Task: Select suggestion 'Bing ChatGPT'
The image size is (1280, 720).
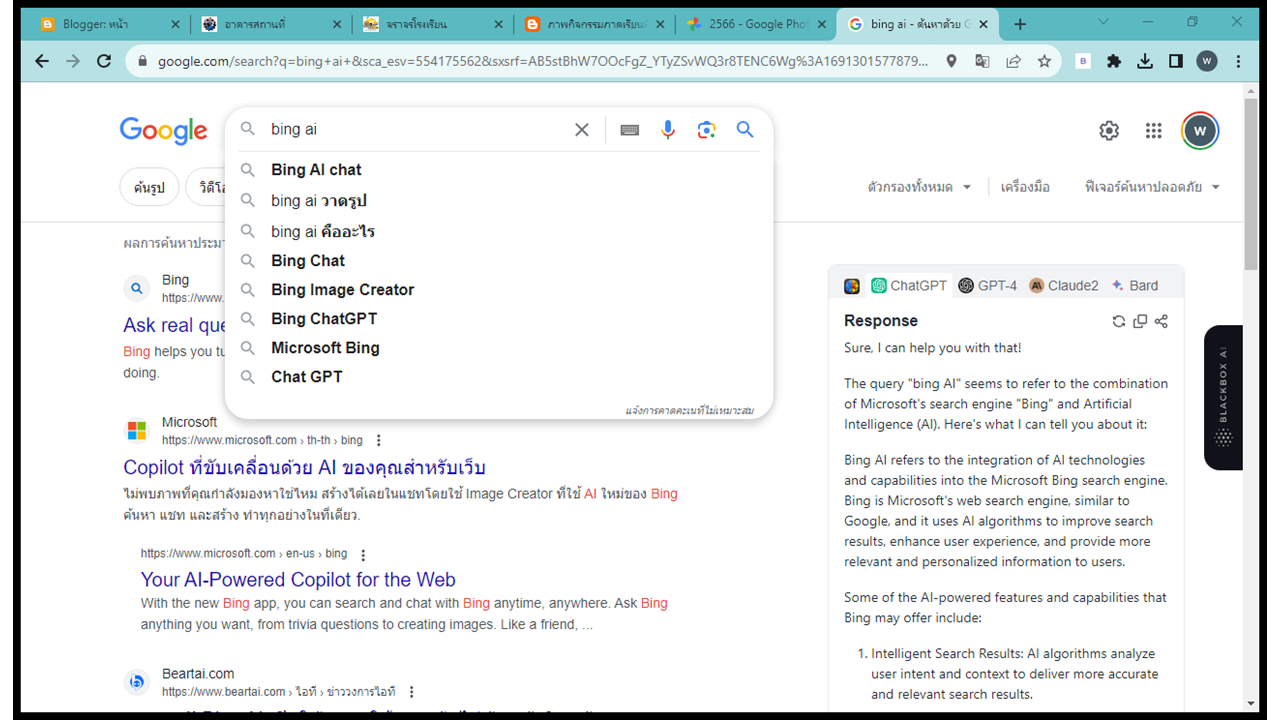Action: (499, 319)
